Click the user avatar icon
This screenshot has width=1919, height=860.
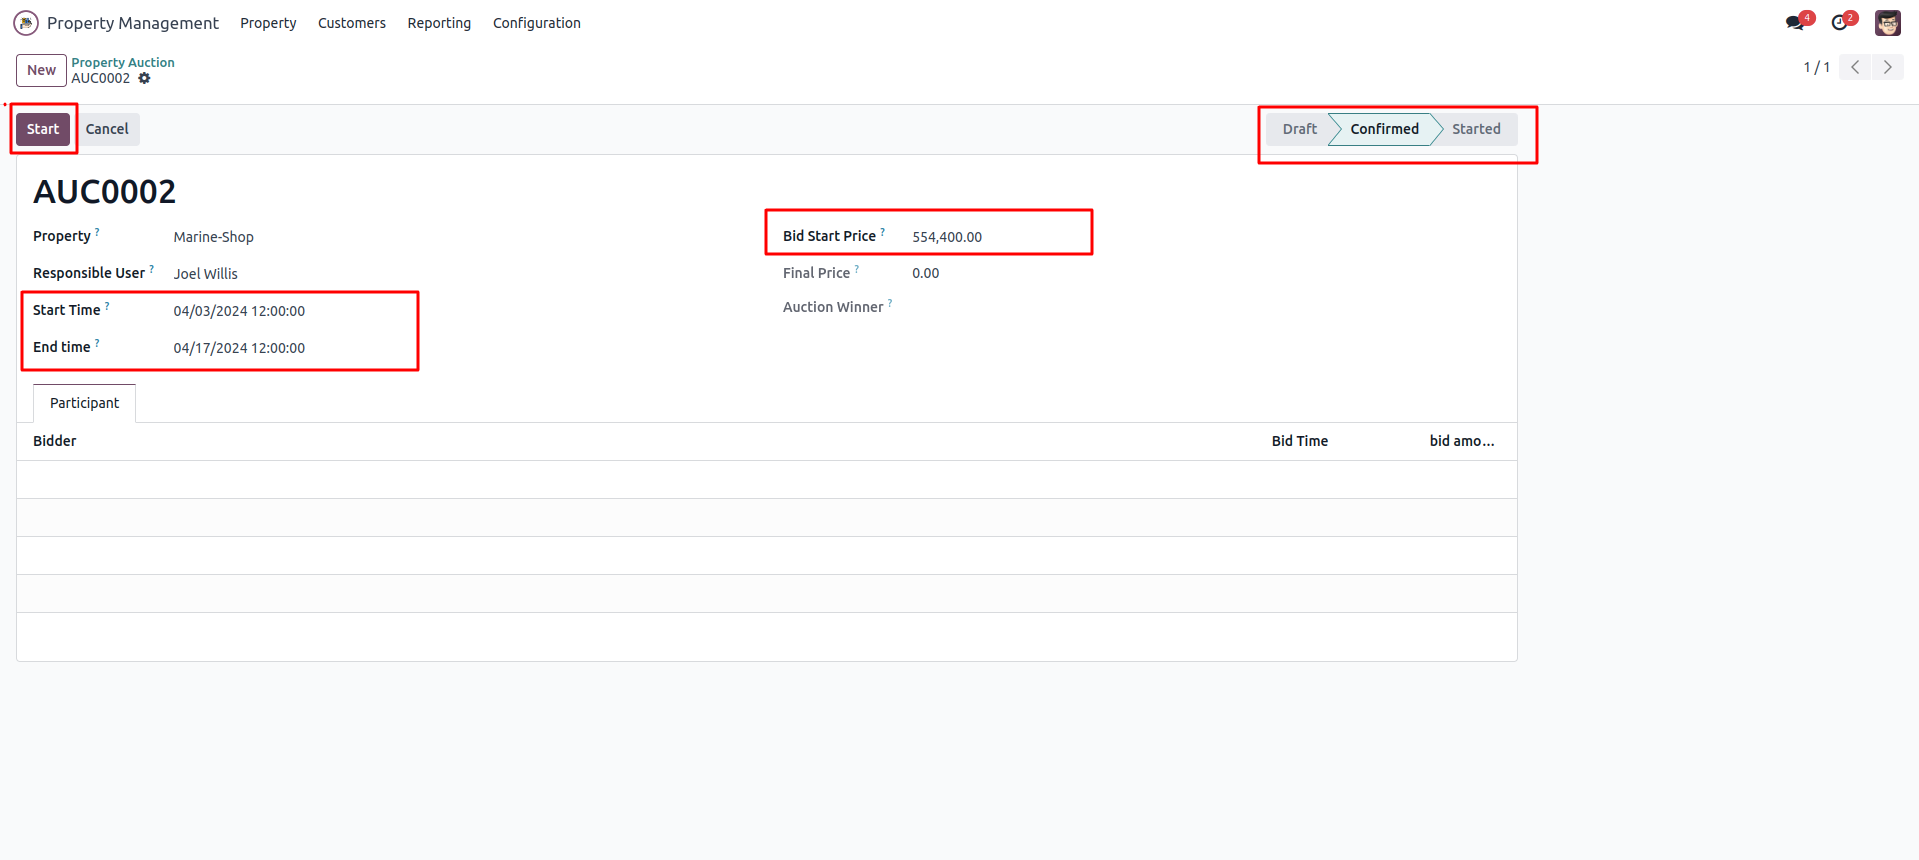pos(1887,23)
